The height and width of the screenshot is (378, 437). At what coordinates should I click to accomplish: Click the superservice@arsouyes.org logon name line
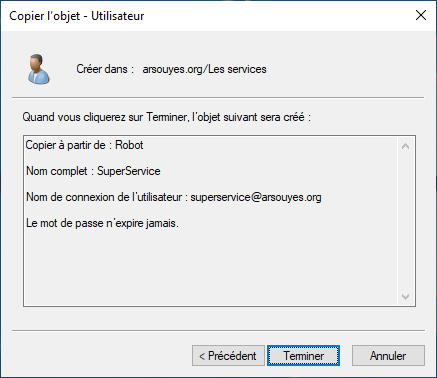pos(174,197)
